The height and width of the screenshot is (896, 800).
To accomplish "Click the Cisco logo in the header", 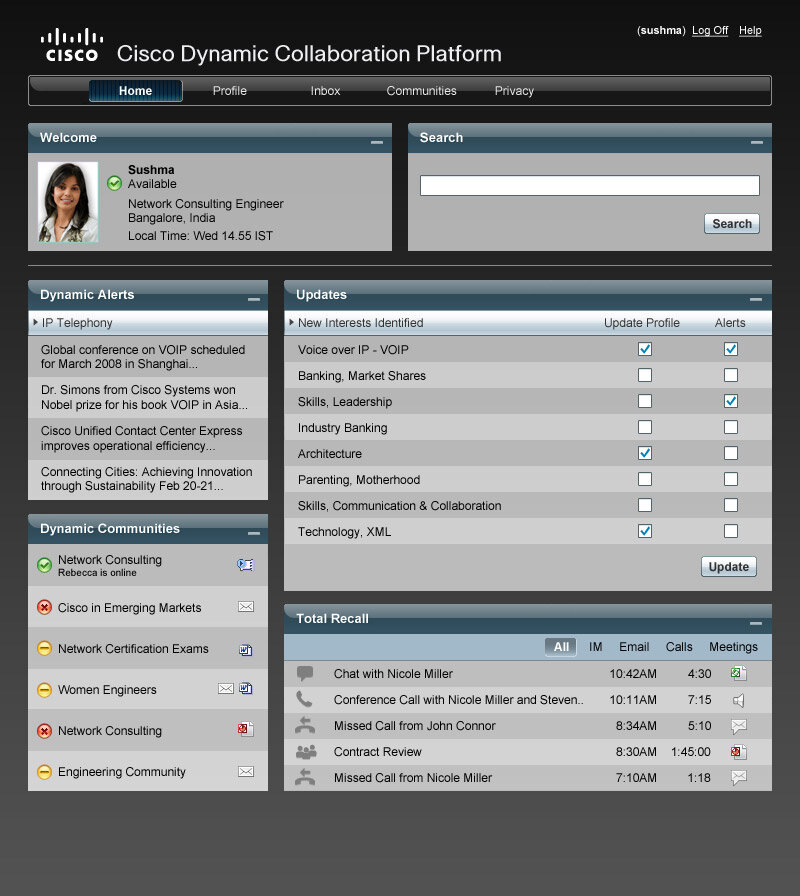I will pos(72,45).
